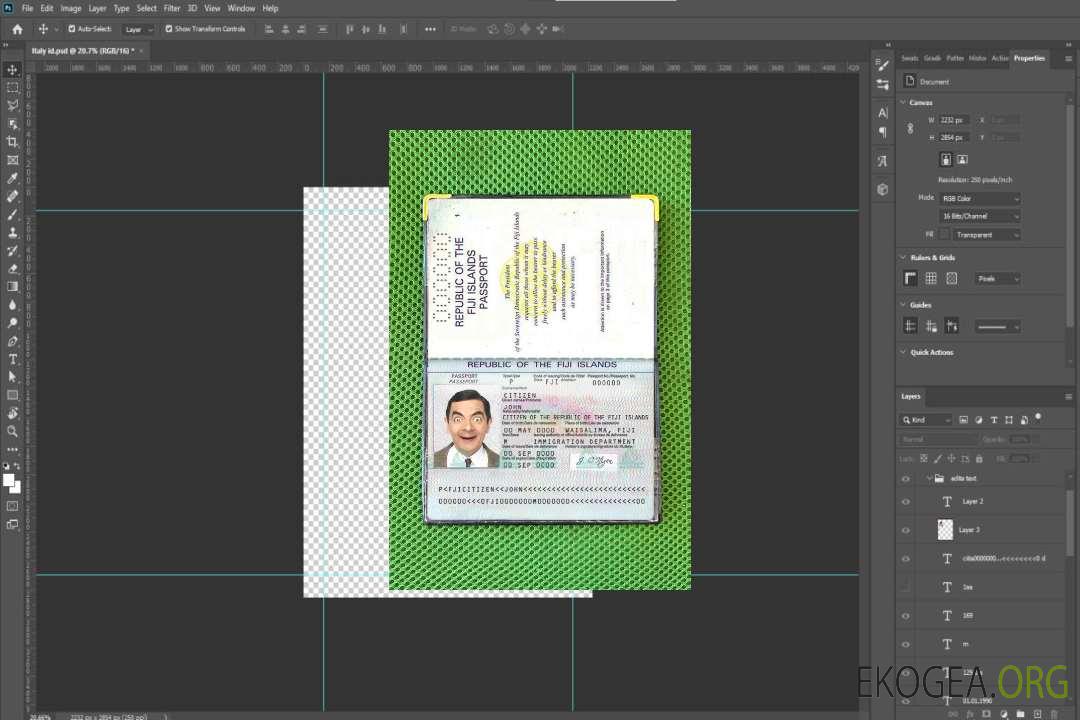Click the Home icon in options bar
The width and height of the screenshot is (1080, 720).
pyautogui.click(x=17, y=29)
